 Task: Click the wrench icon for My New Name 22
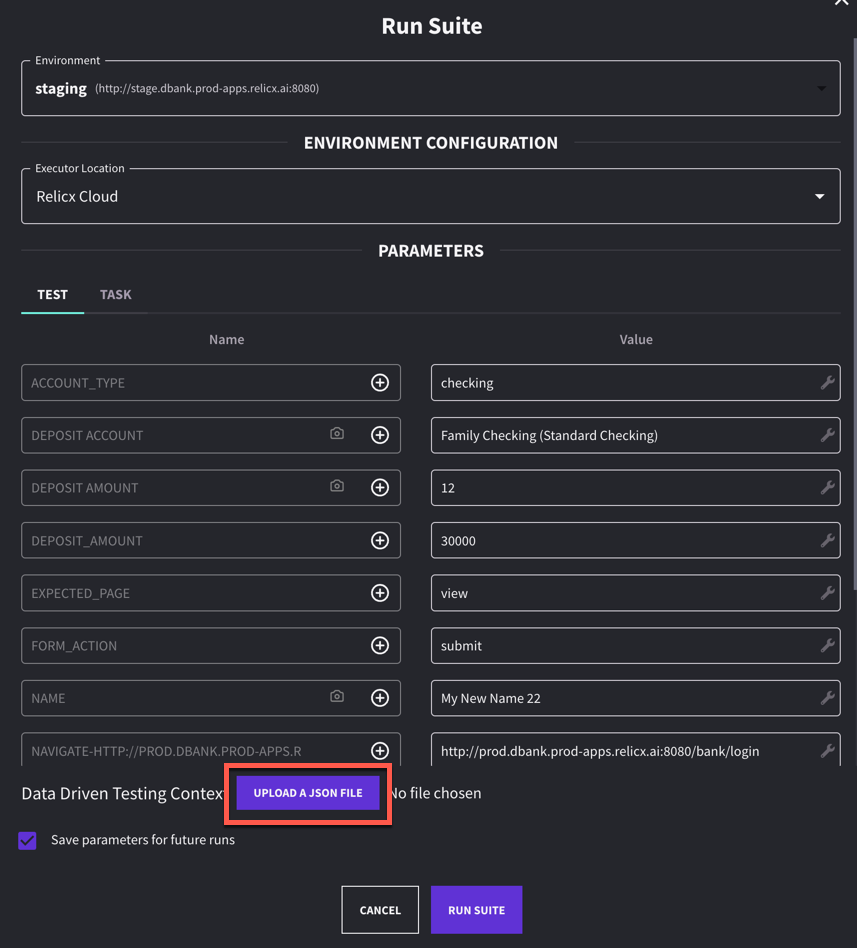point(827,697)
